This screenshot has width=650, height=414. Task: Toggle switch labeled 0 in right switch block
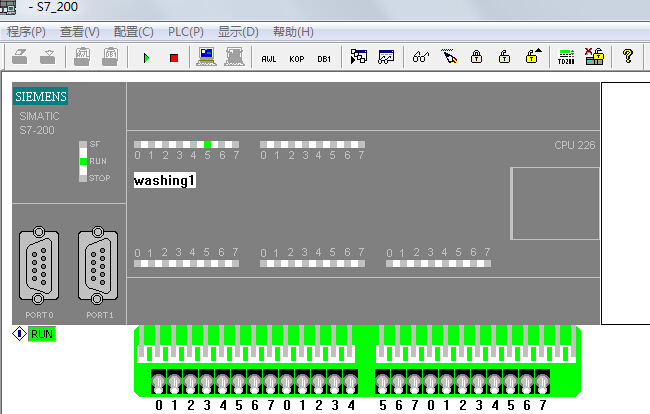click(x=430, y=382)
